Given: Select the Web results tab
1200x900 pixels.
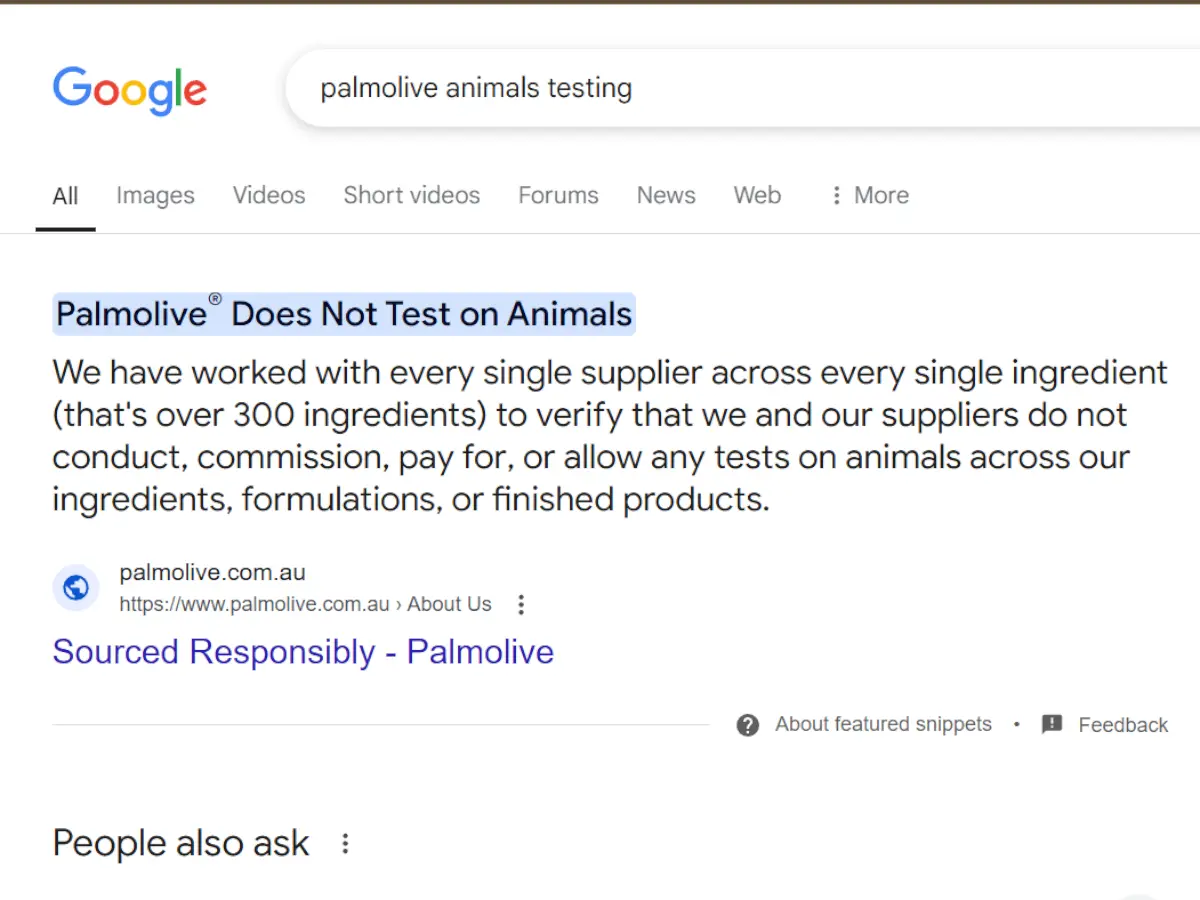Looking at the screenshot, I should click(757, 195).
